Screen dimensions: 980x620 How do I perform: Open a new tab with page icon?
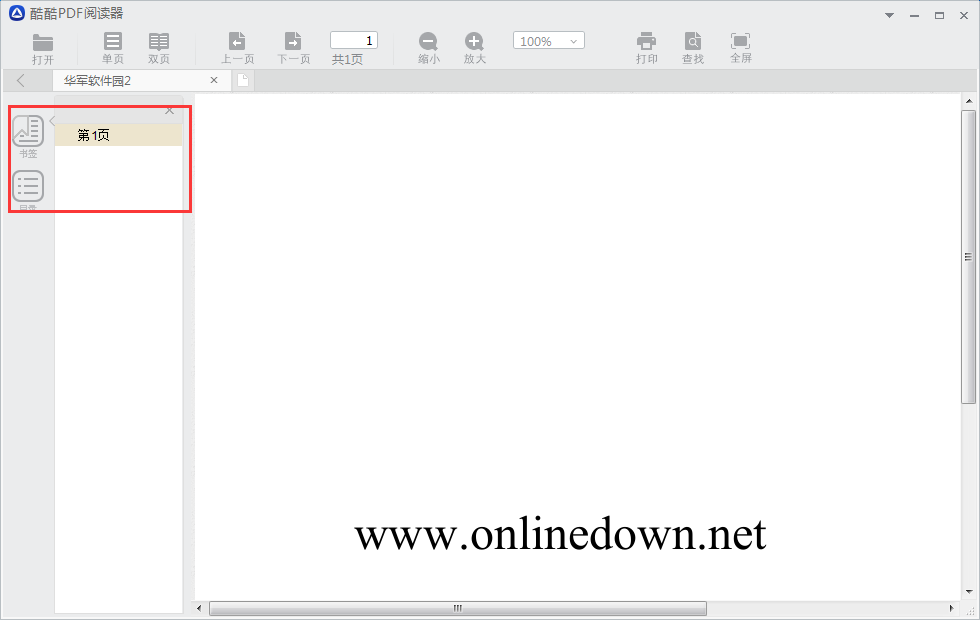(x=243, y=81)
